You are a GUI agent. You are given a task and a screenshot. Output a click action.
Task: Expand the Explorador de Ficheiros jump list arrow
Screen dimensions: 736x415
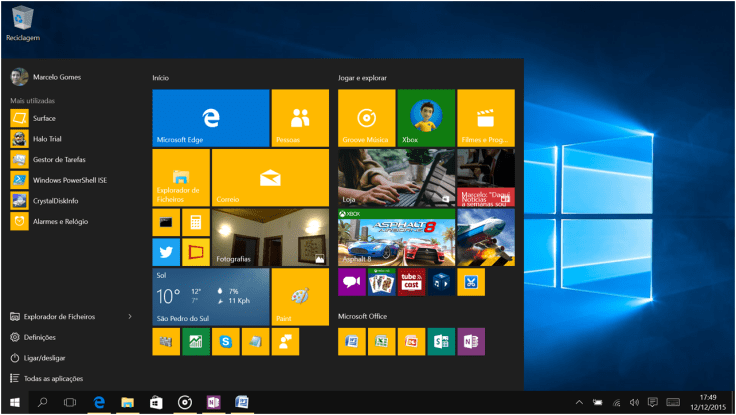tap(130, 316)
